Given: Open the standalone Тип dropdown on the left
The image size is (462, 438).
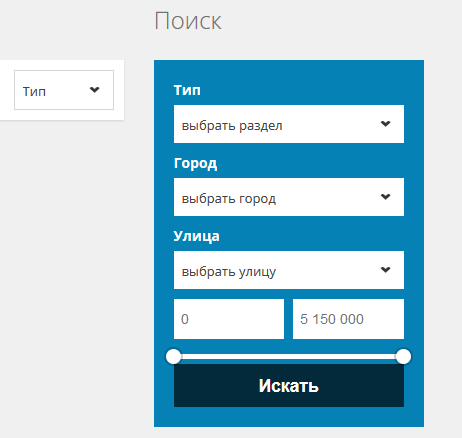Looking at the screenshot, I should click(x=64, y=90).
